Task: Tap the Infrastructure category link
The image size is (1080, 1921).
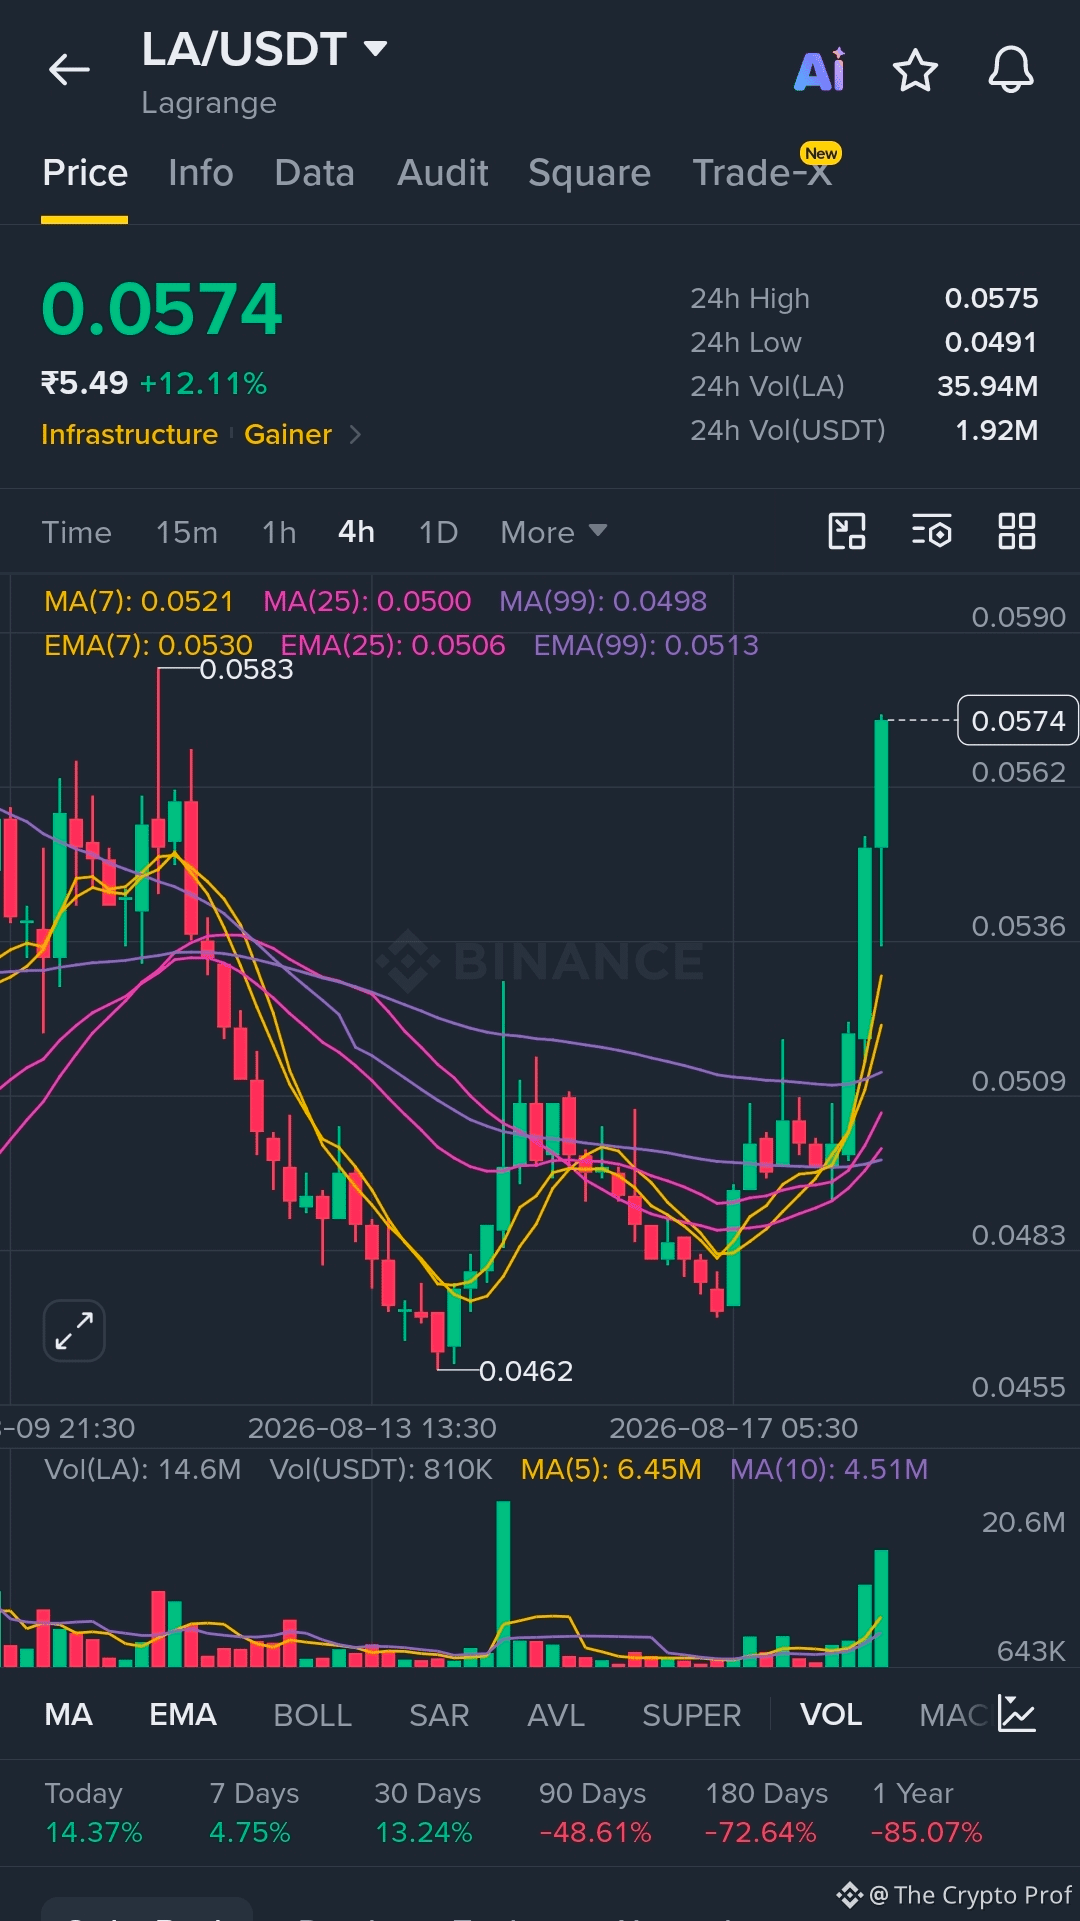Action: pyautogui.click(x=129, y=434)
